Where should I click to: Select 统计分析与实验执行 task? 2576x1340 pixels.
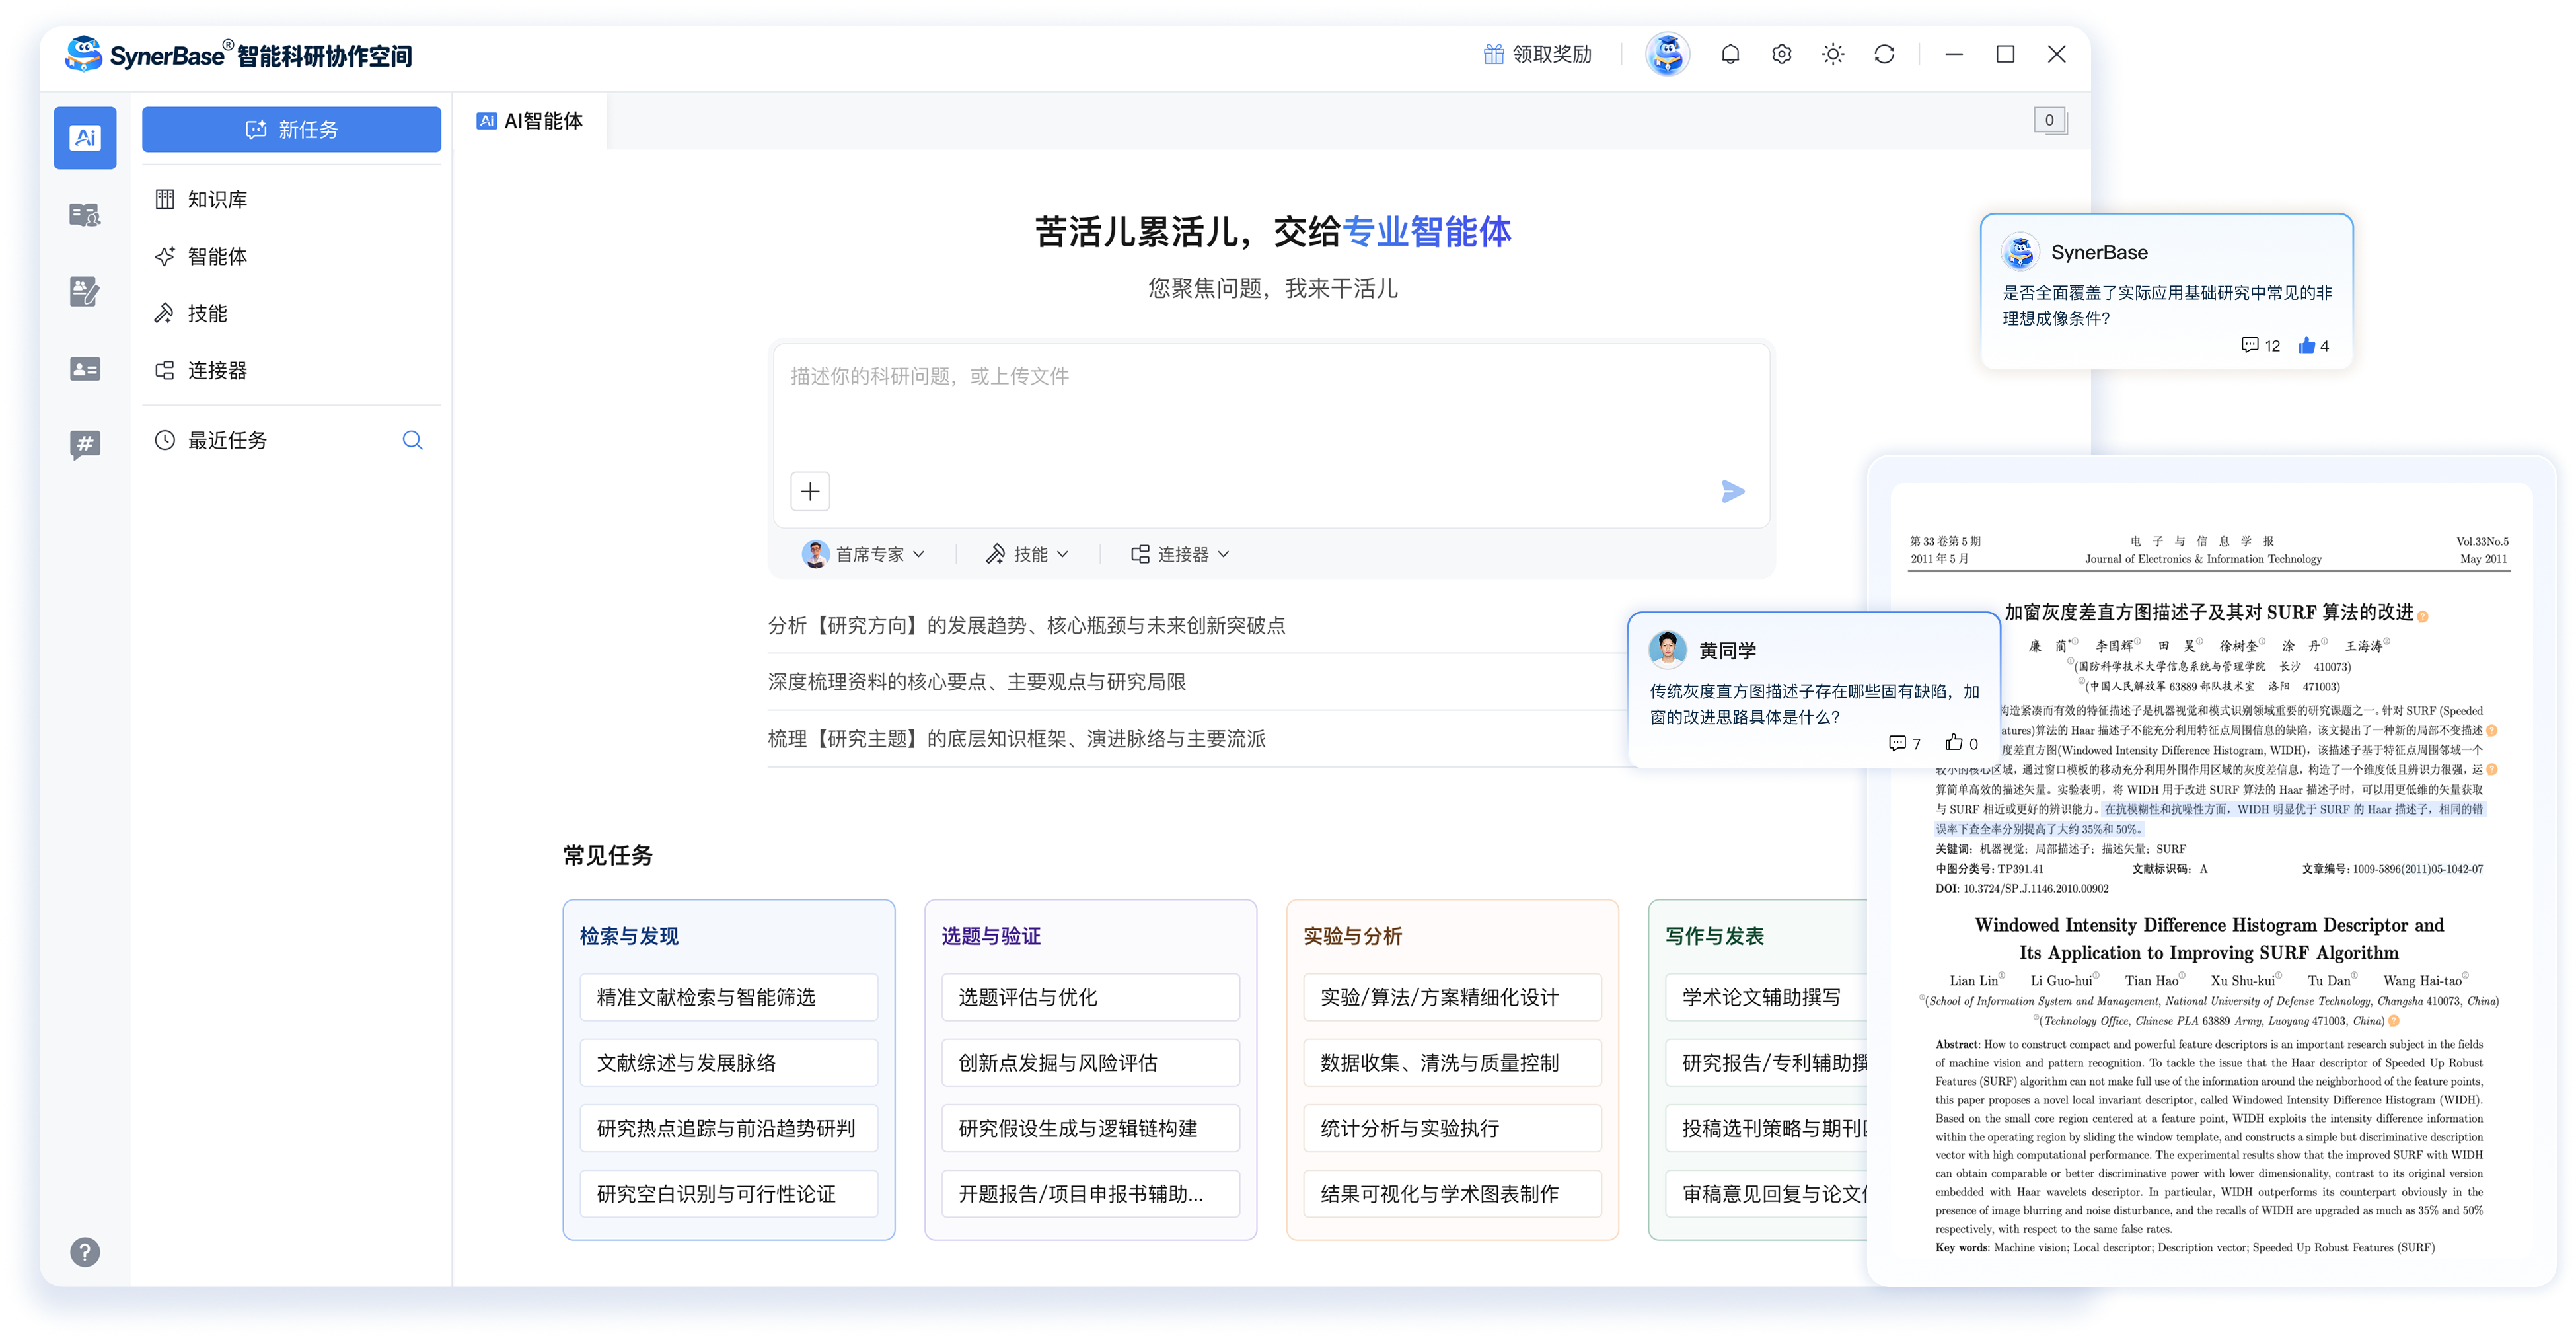(1452, 1128)
